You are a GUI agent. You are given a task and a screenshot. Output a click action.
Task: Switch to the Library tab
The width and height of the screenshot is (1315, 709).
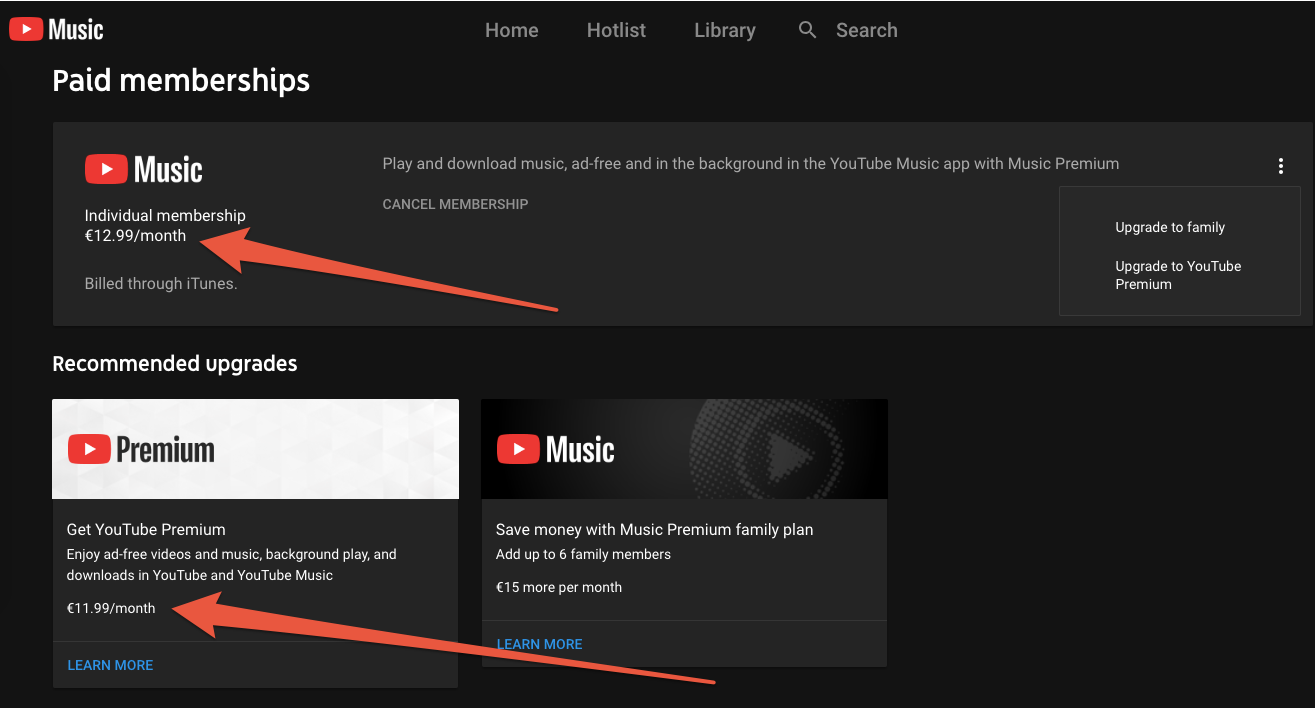725,30
